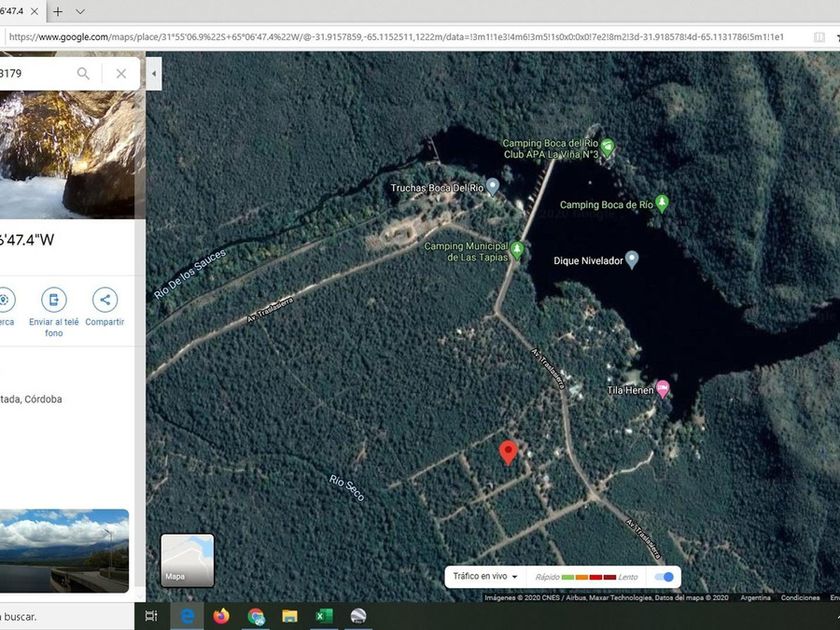Click the Dique Nivelador map marker
This screenshot has height=630, width=840.
[631, 260]
